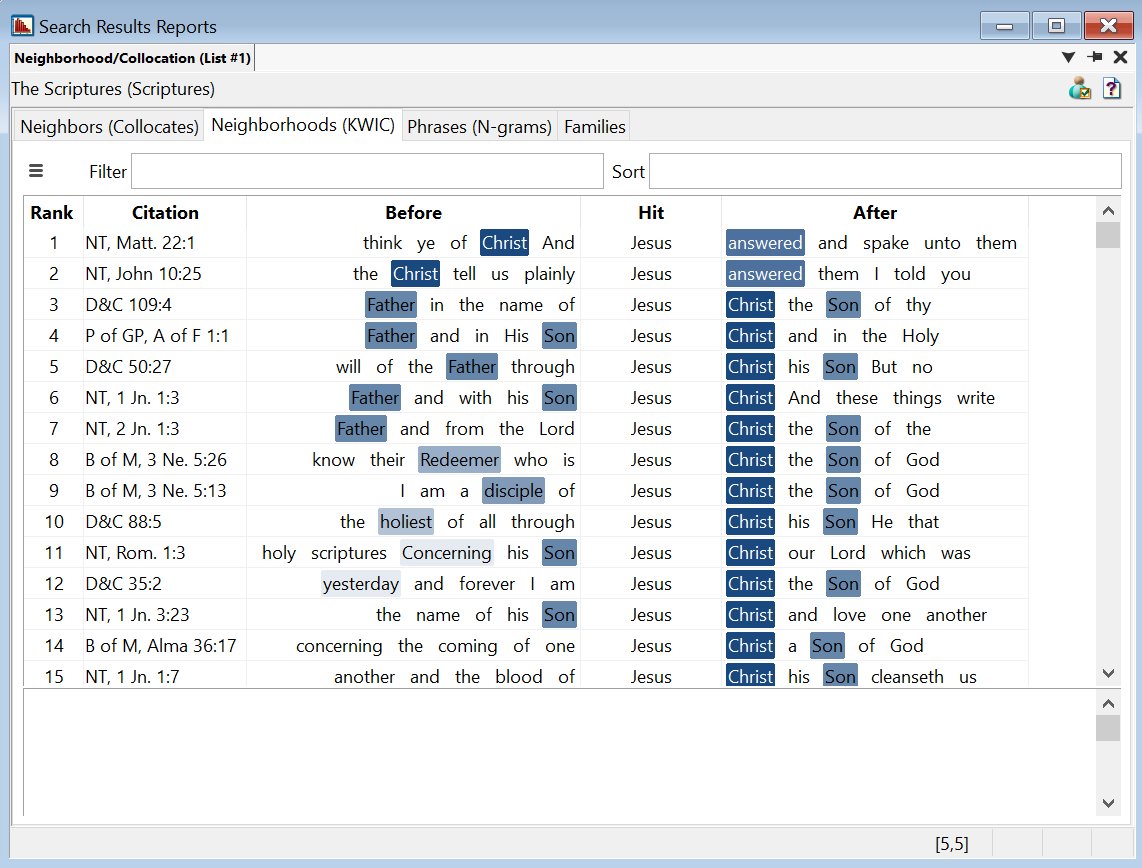Click highlighted word Redeemer in row 8
Viewport: 1142px width, 868px height.
[x=459, y=460]
